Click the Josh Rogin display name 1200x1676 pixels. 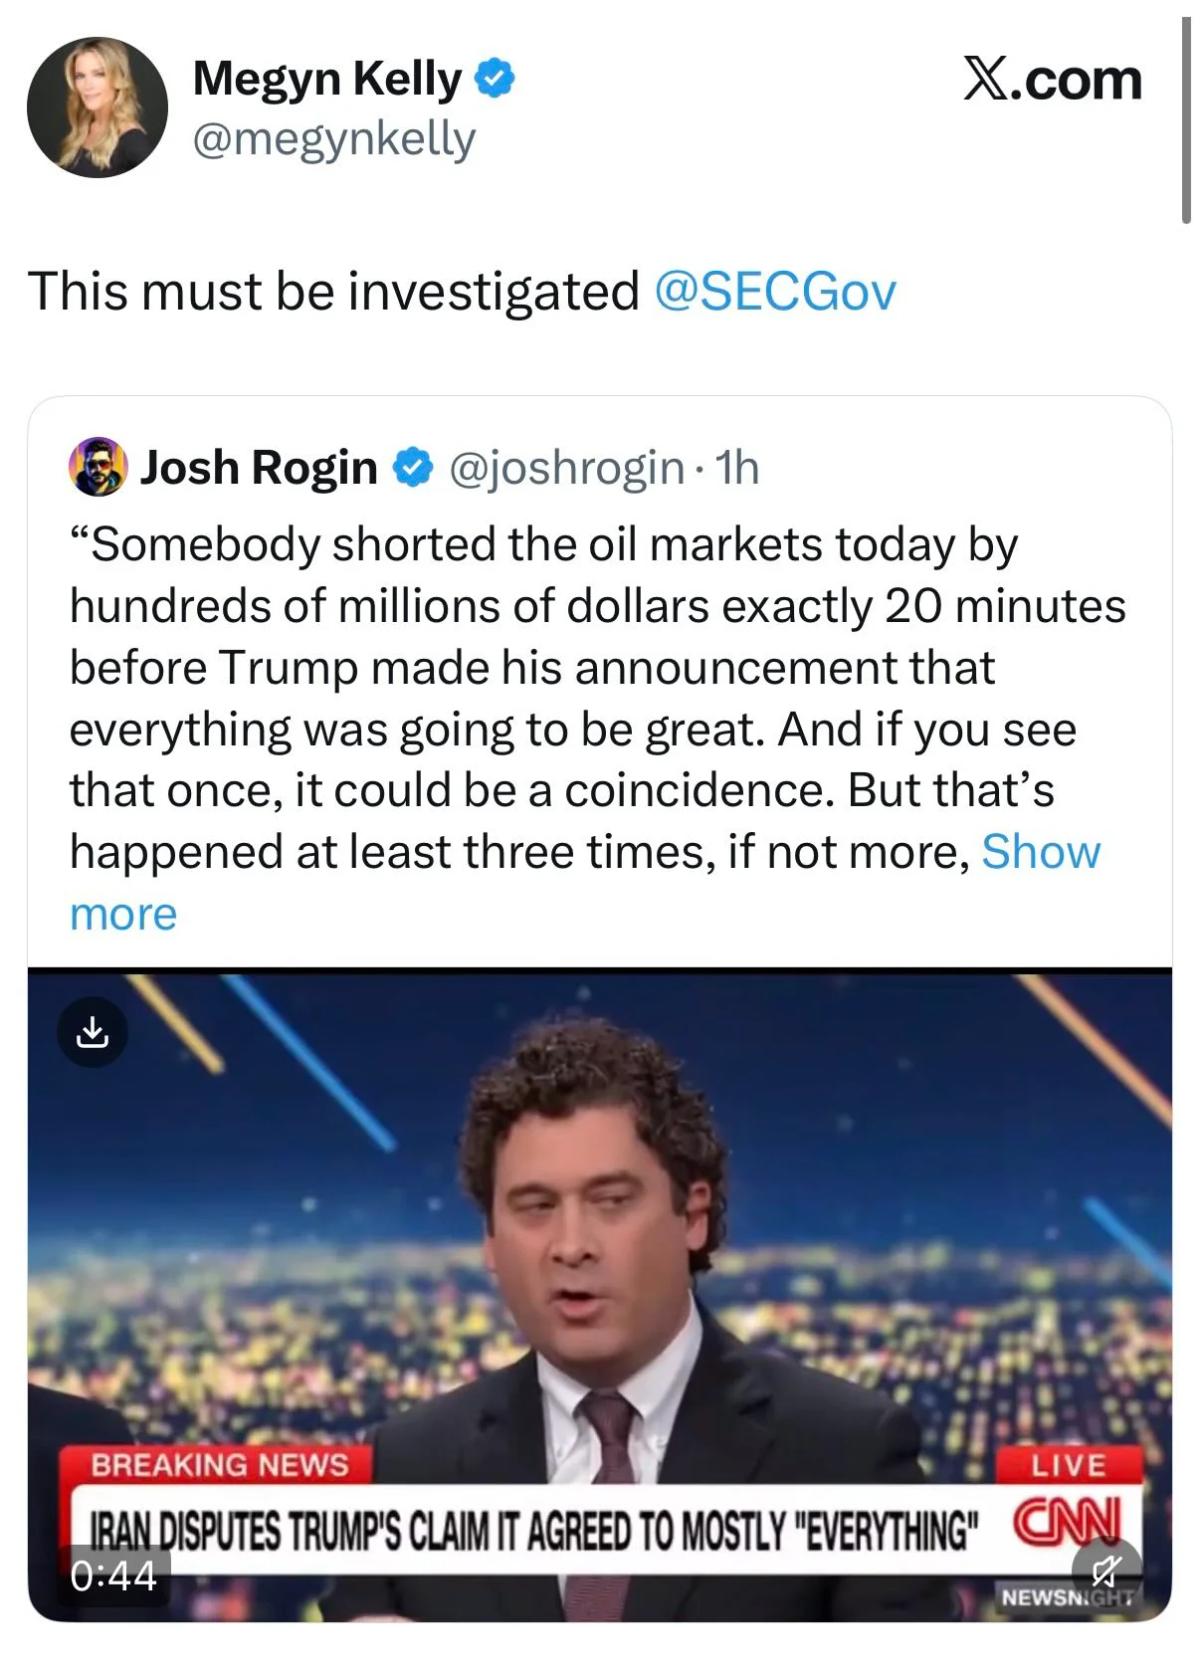click(x=259, y=467)
